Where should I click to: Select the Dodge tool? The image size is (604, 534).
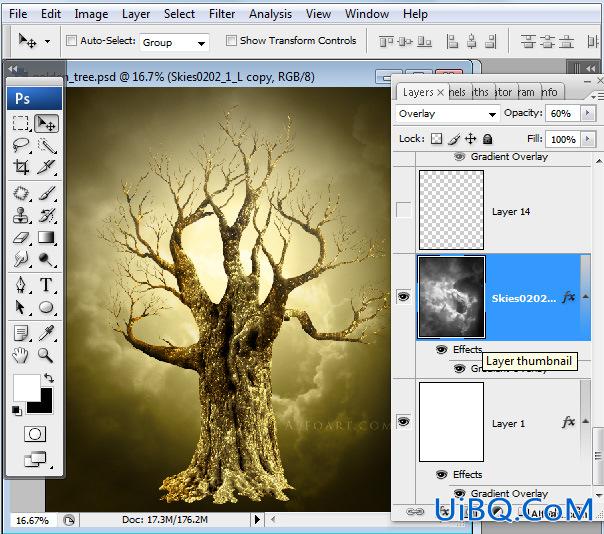tap(47, 260)
